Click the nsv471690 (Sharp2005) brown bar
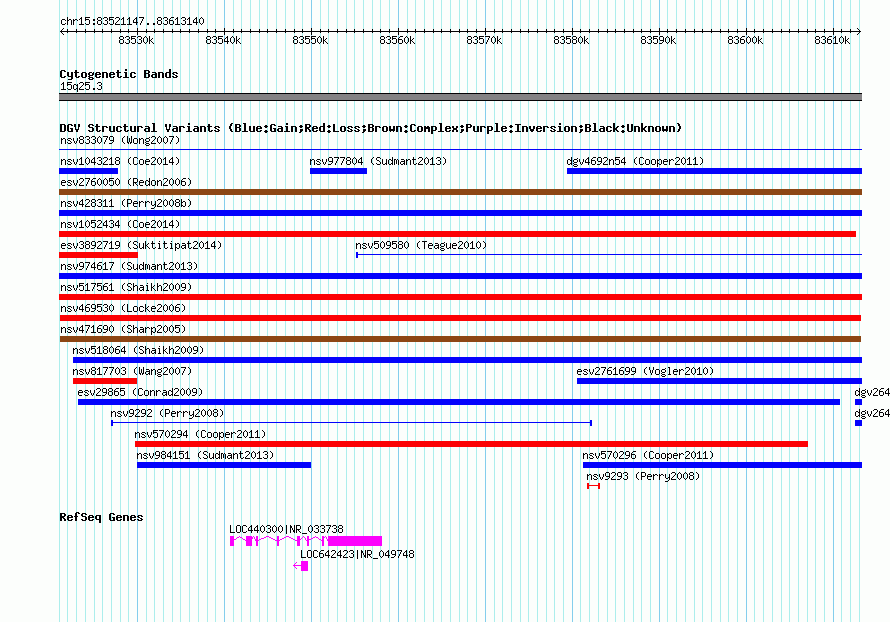This screenshot has width=890, height=622. 460,339
